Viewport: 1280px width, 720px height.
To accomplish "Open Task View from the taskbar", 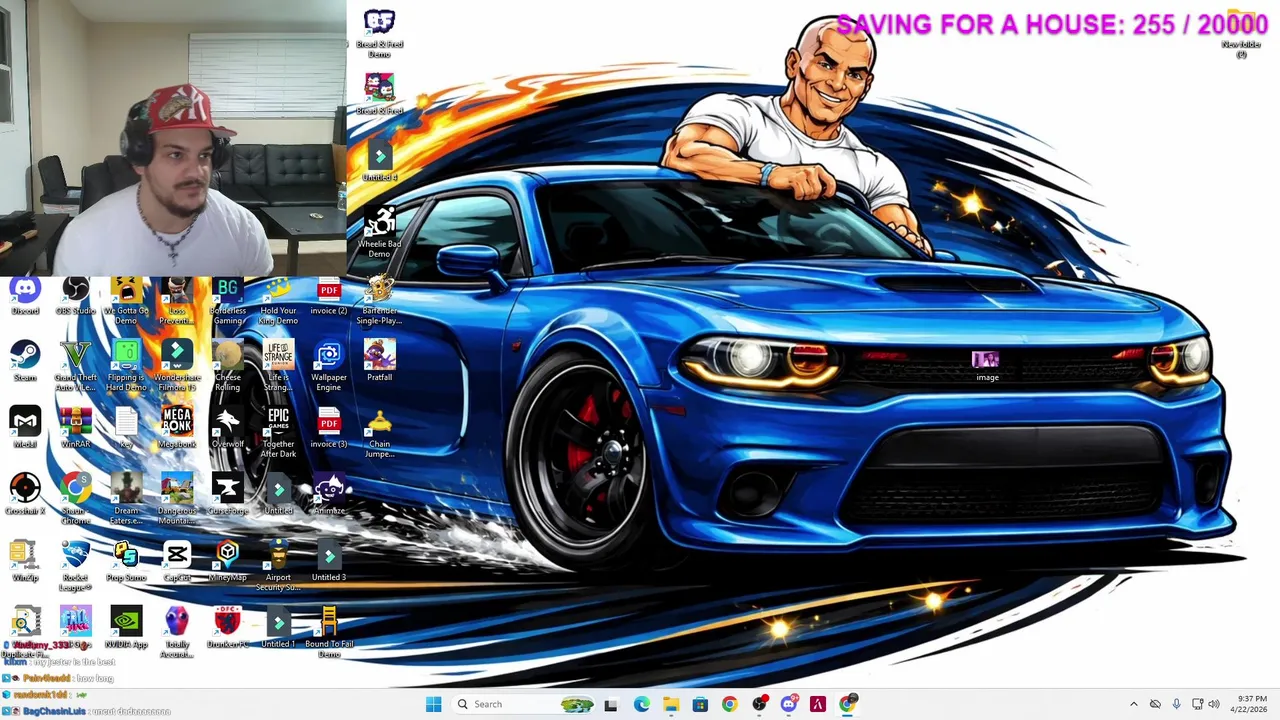I will 611,704.
